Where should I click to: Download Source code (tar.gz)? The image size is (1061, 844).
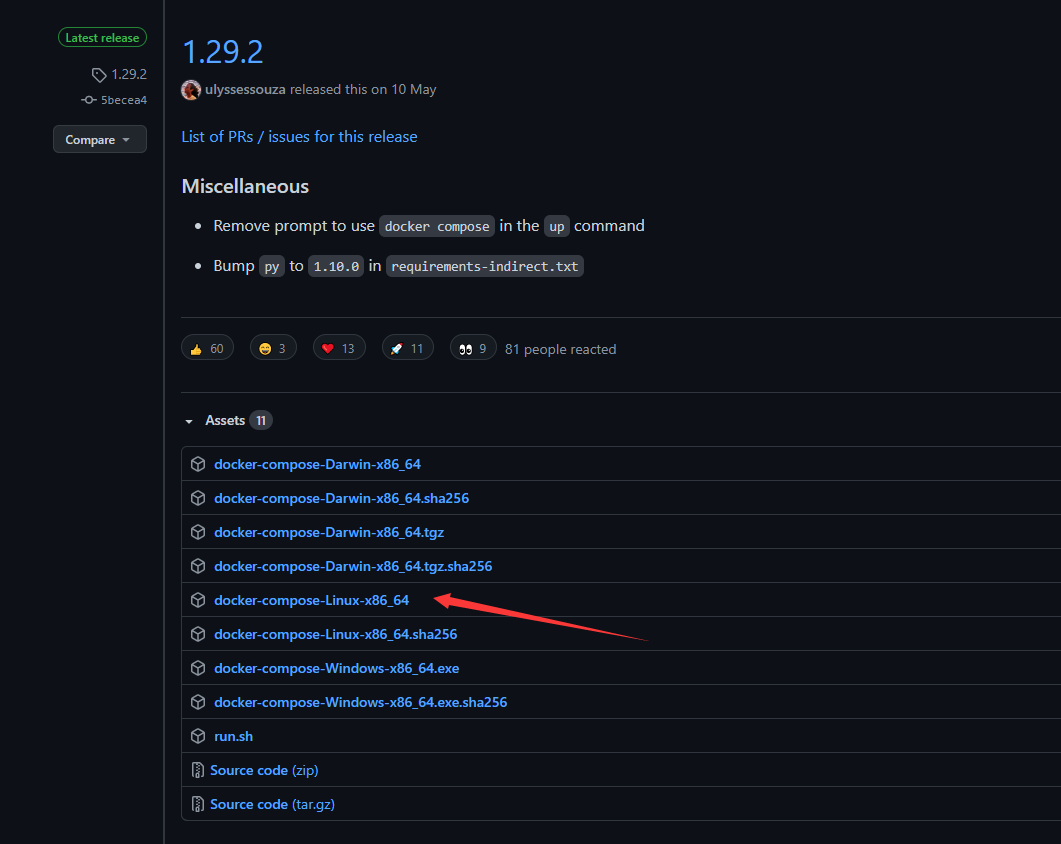272,804
